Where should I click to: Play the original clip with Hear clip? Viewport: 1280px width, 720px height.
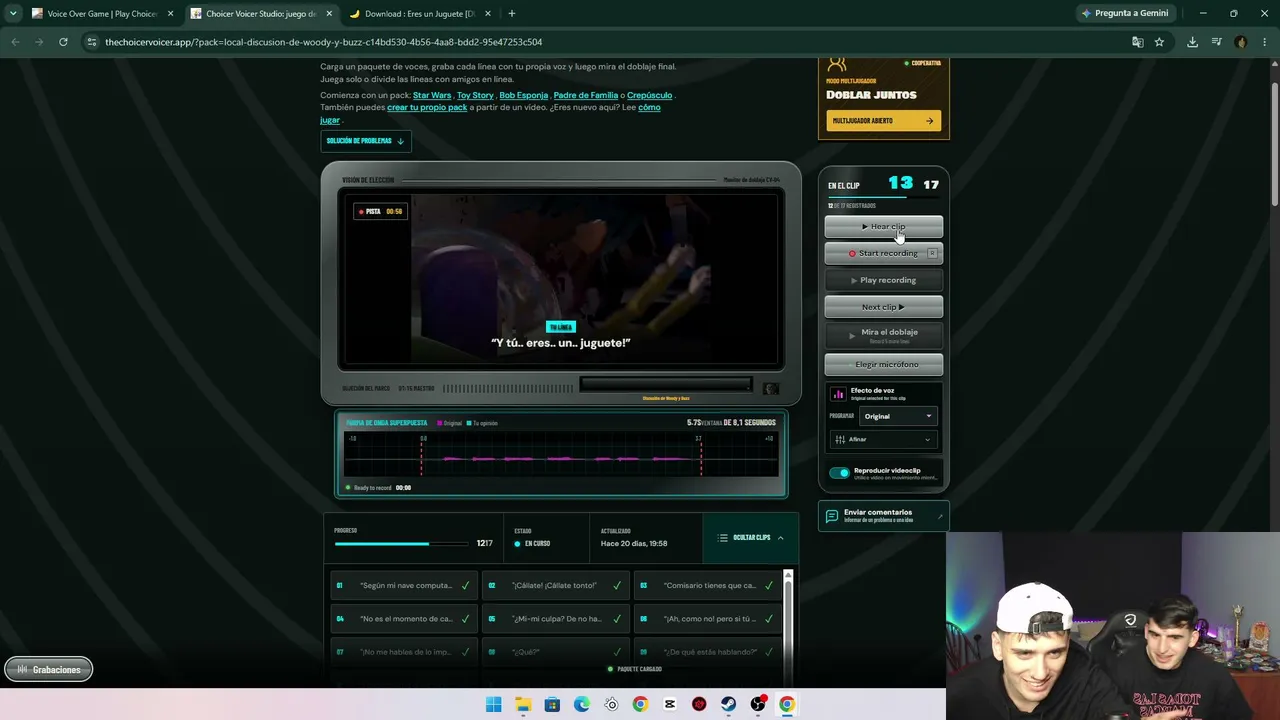[x=883, y=226]
